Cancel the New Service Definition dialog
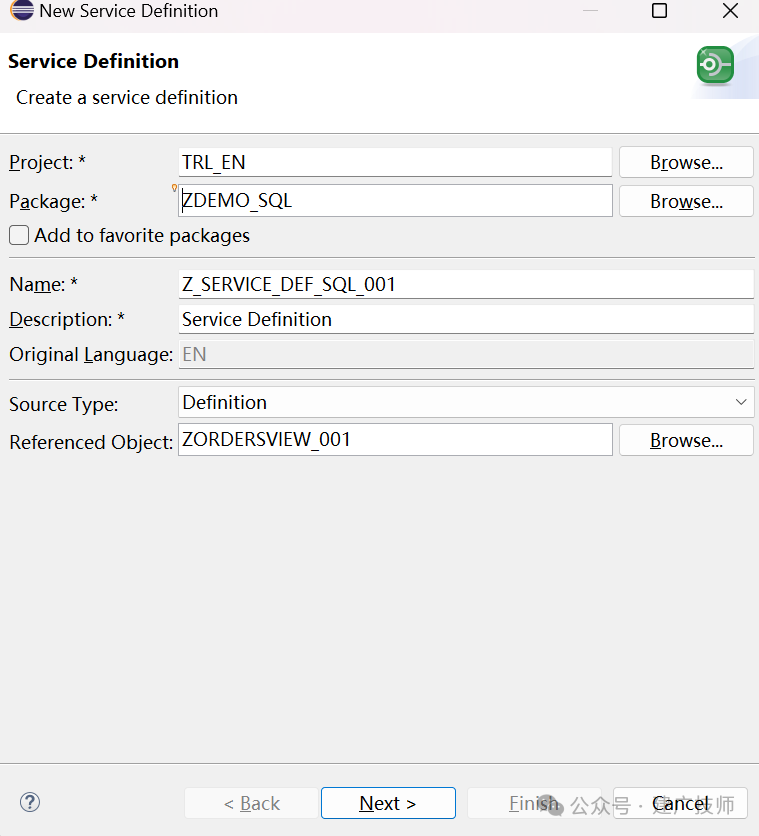 (680, 803)
